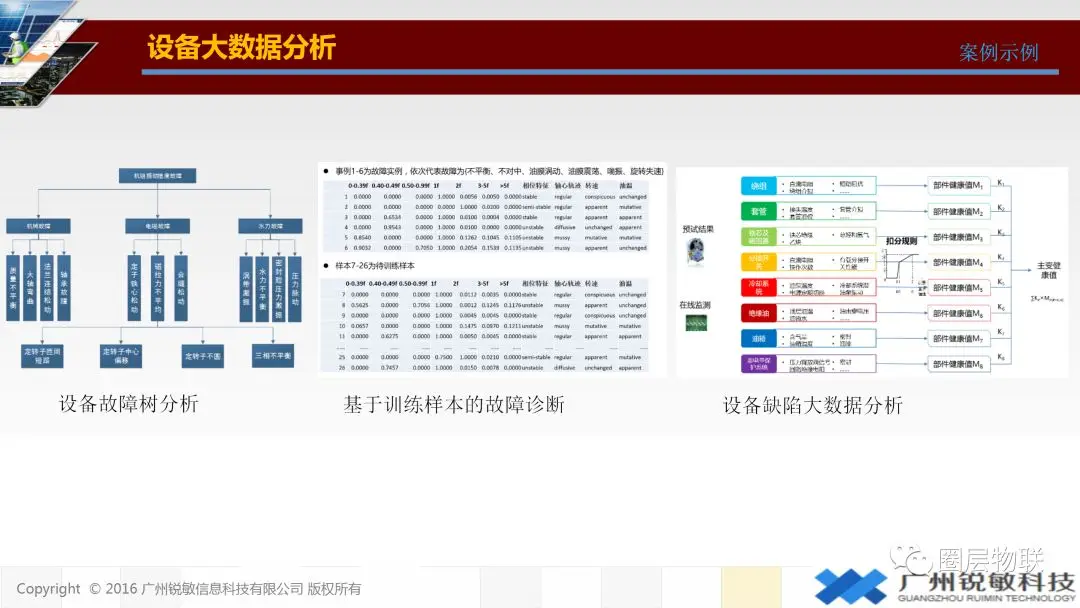Click the 案例示例 label in the header
Viewport: 1080px width, 608px height.
pyautogui.click(x=999, y=52)
